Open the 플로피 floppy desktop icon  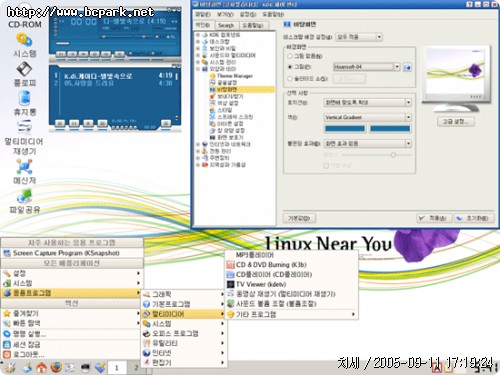click(x=24, y=74)
